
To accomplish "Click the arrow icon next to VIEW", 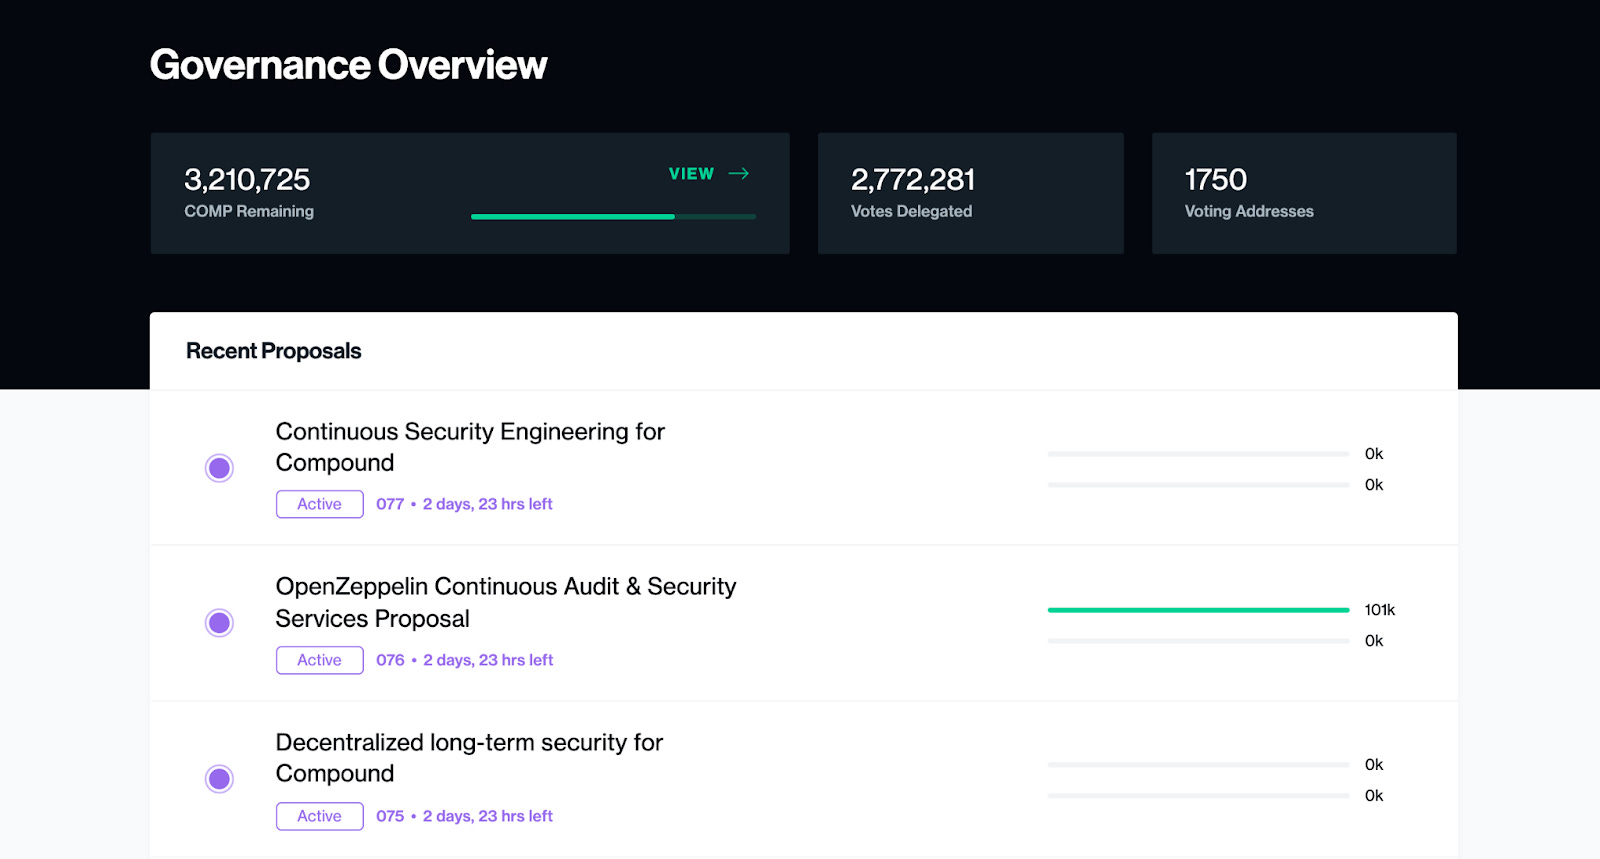I will pyautogui.click(x=739, y=174).
